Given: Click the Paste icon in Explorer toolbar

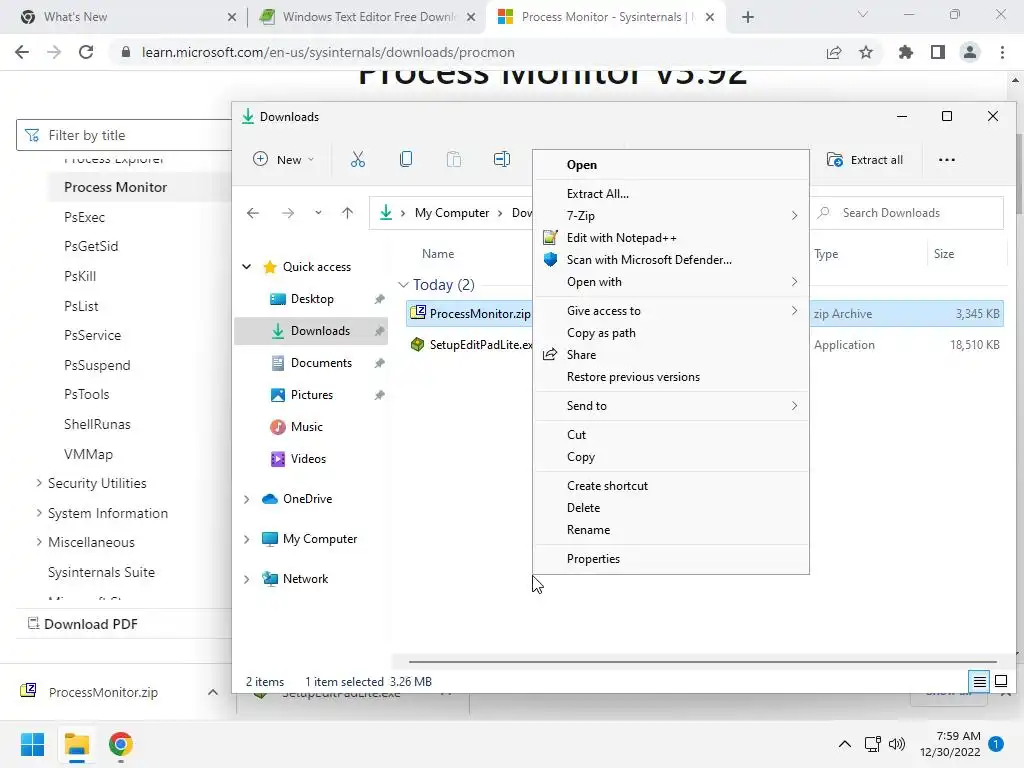Looking at the screenshot, I should 453,159.
